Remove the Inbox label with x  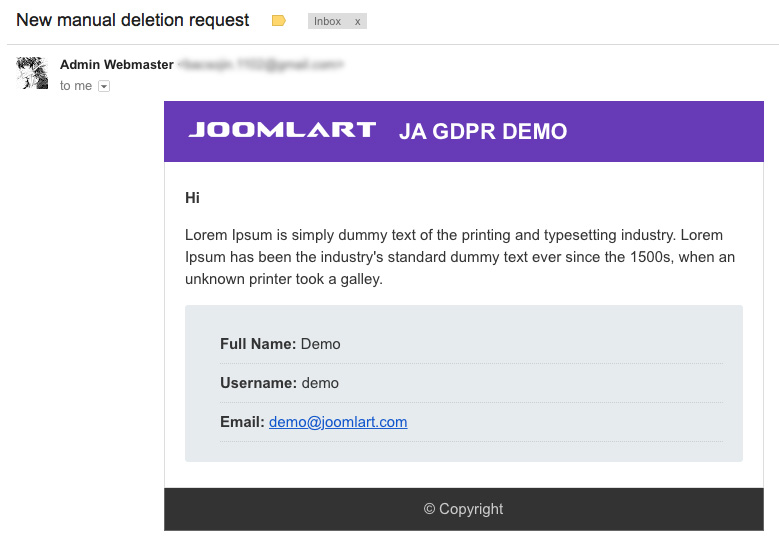click(x=357, y=21)
